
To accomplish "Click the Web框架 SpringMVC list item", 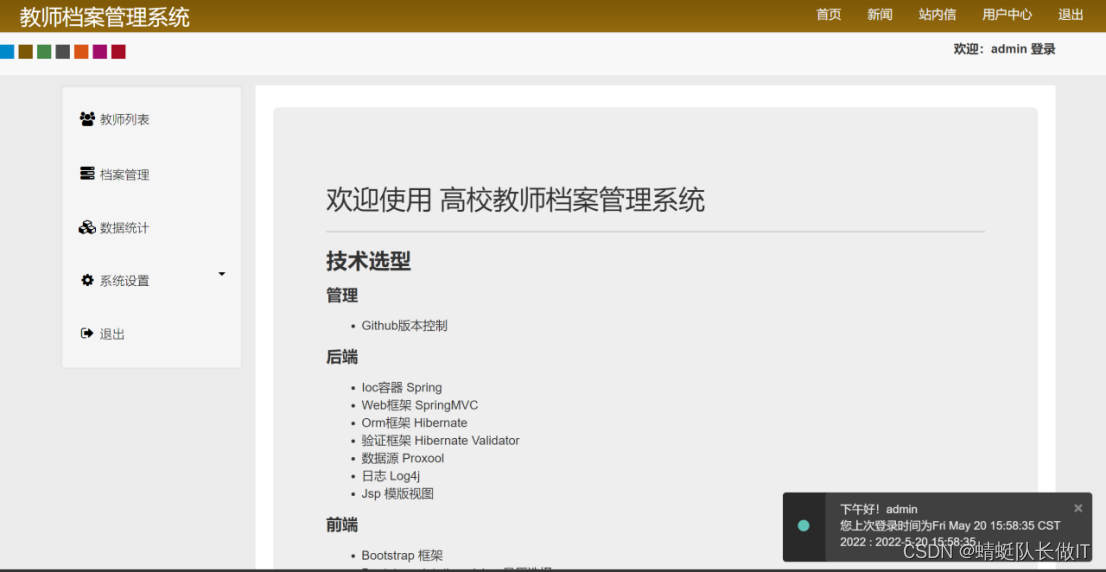I will (x=420, y=405).
